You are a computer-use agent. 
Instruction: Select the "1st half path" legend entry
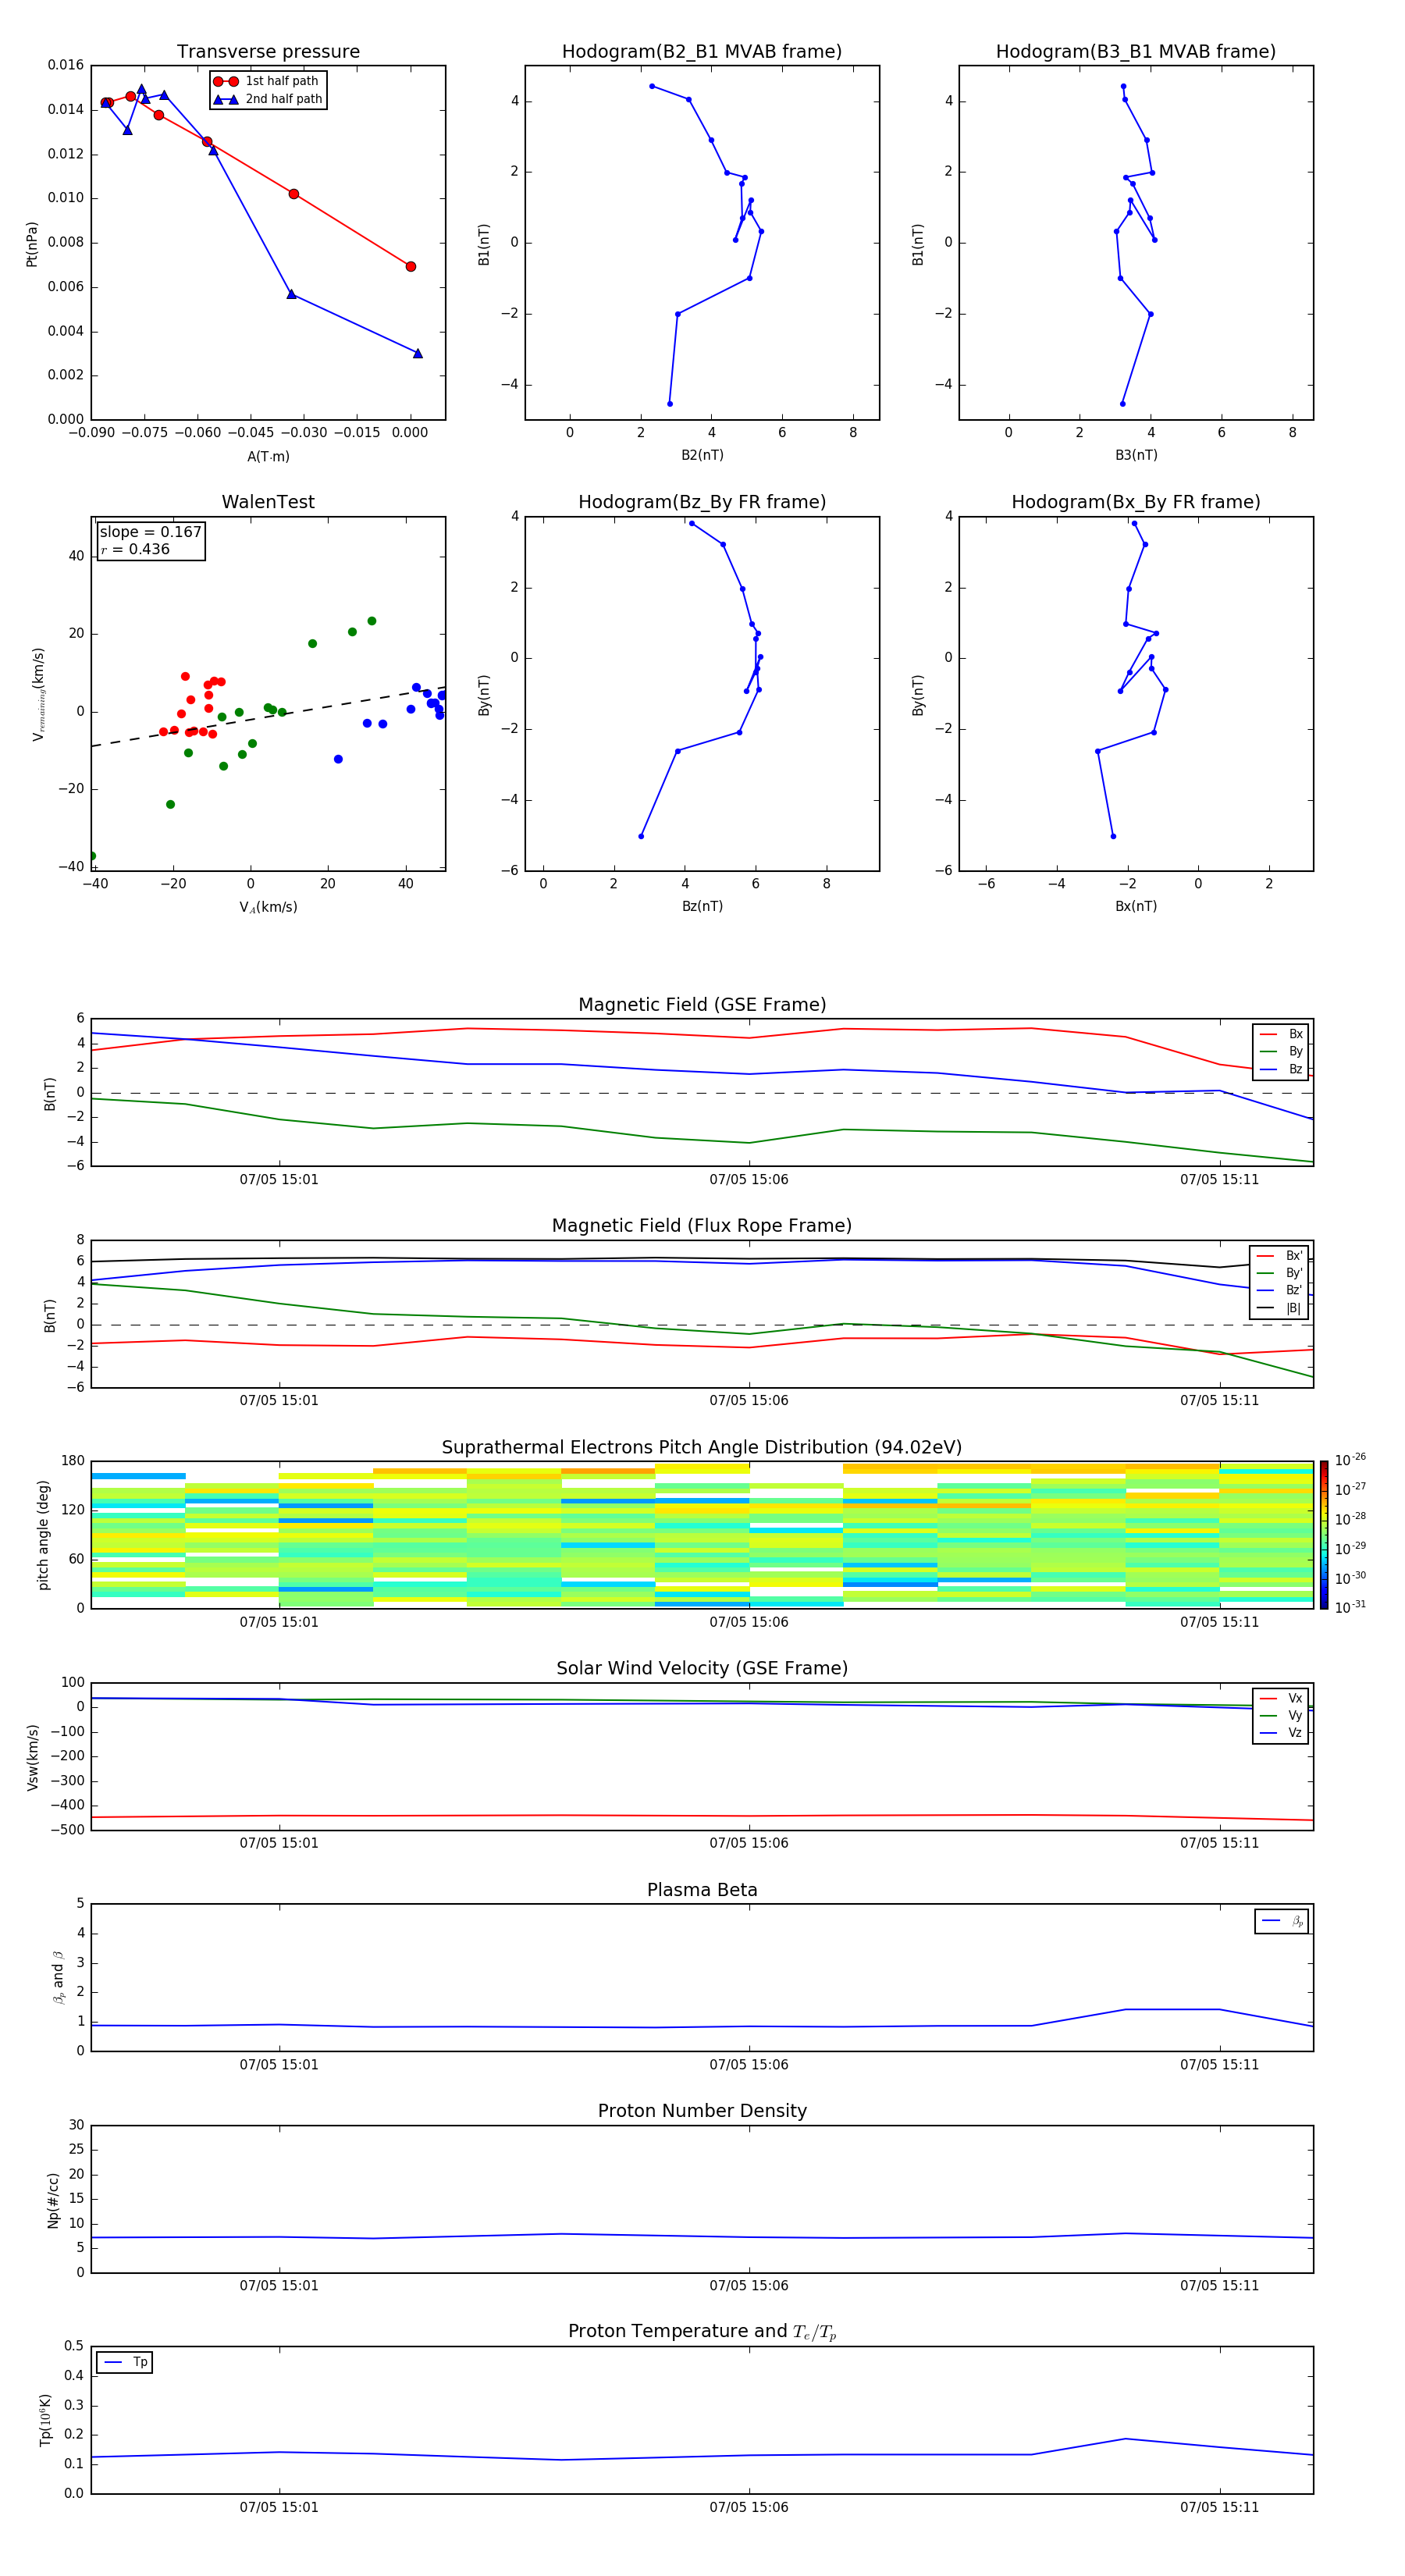[x=267, y=81]
